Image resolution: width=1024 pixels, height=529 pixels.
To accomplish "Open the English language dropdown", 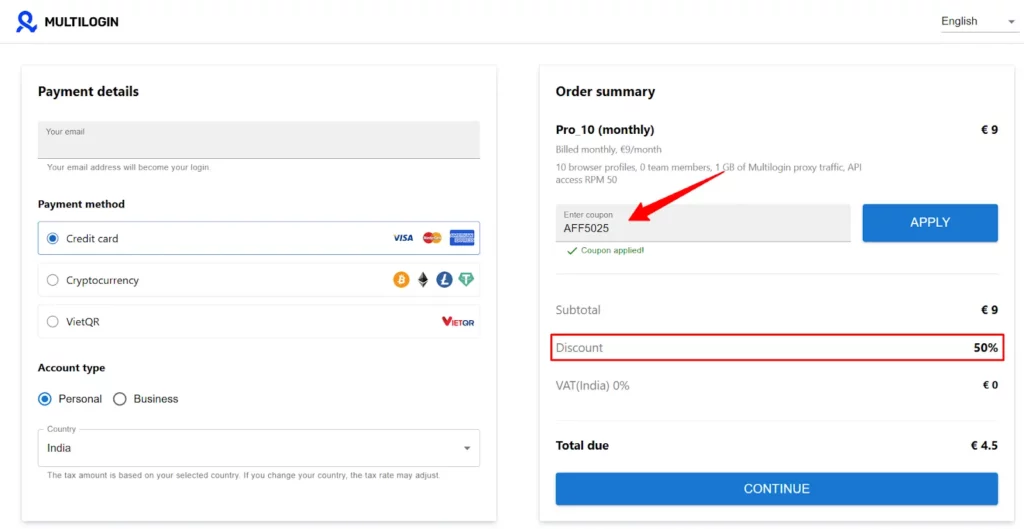I will click(x=979, y=22).
